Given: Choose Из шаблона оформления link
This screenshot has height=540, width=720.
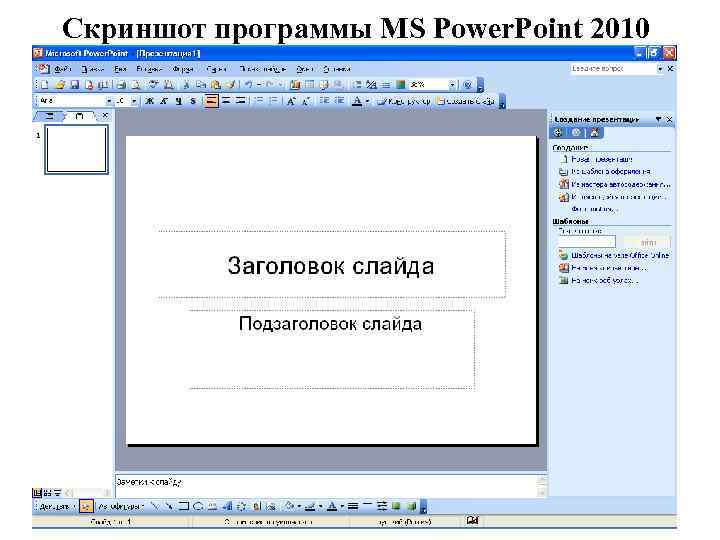Looking at the screenshot, I should point(611,171).
